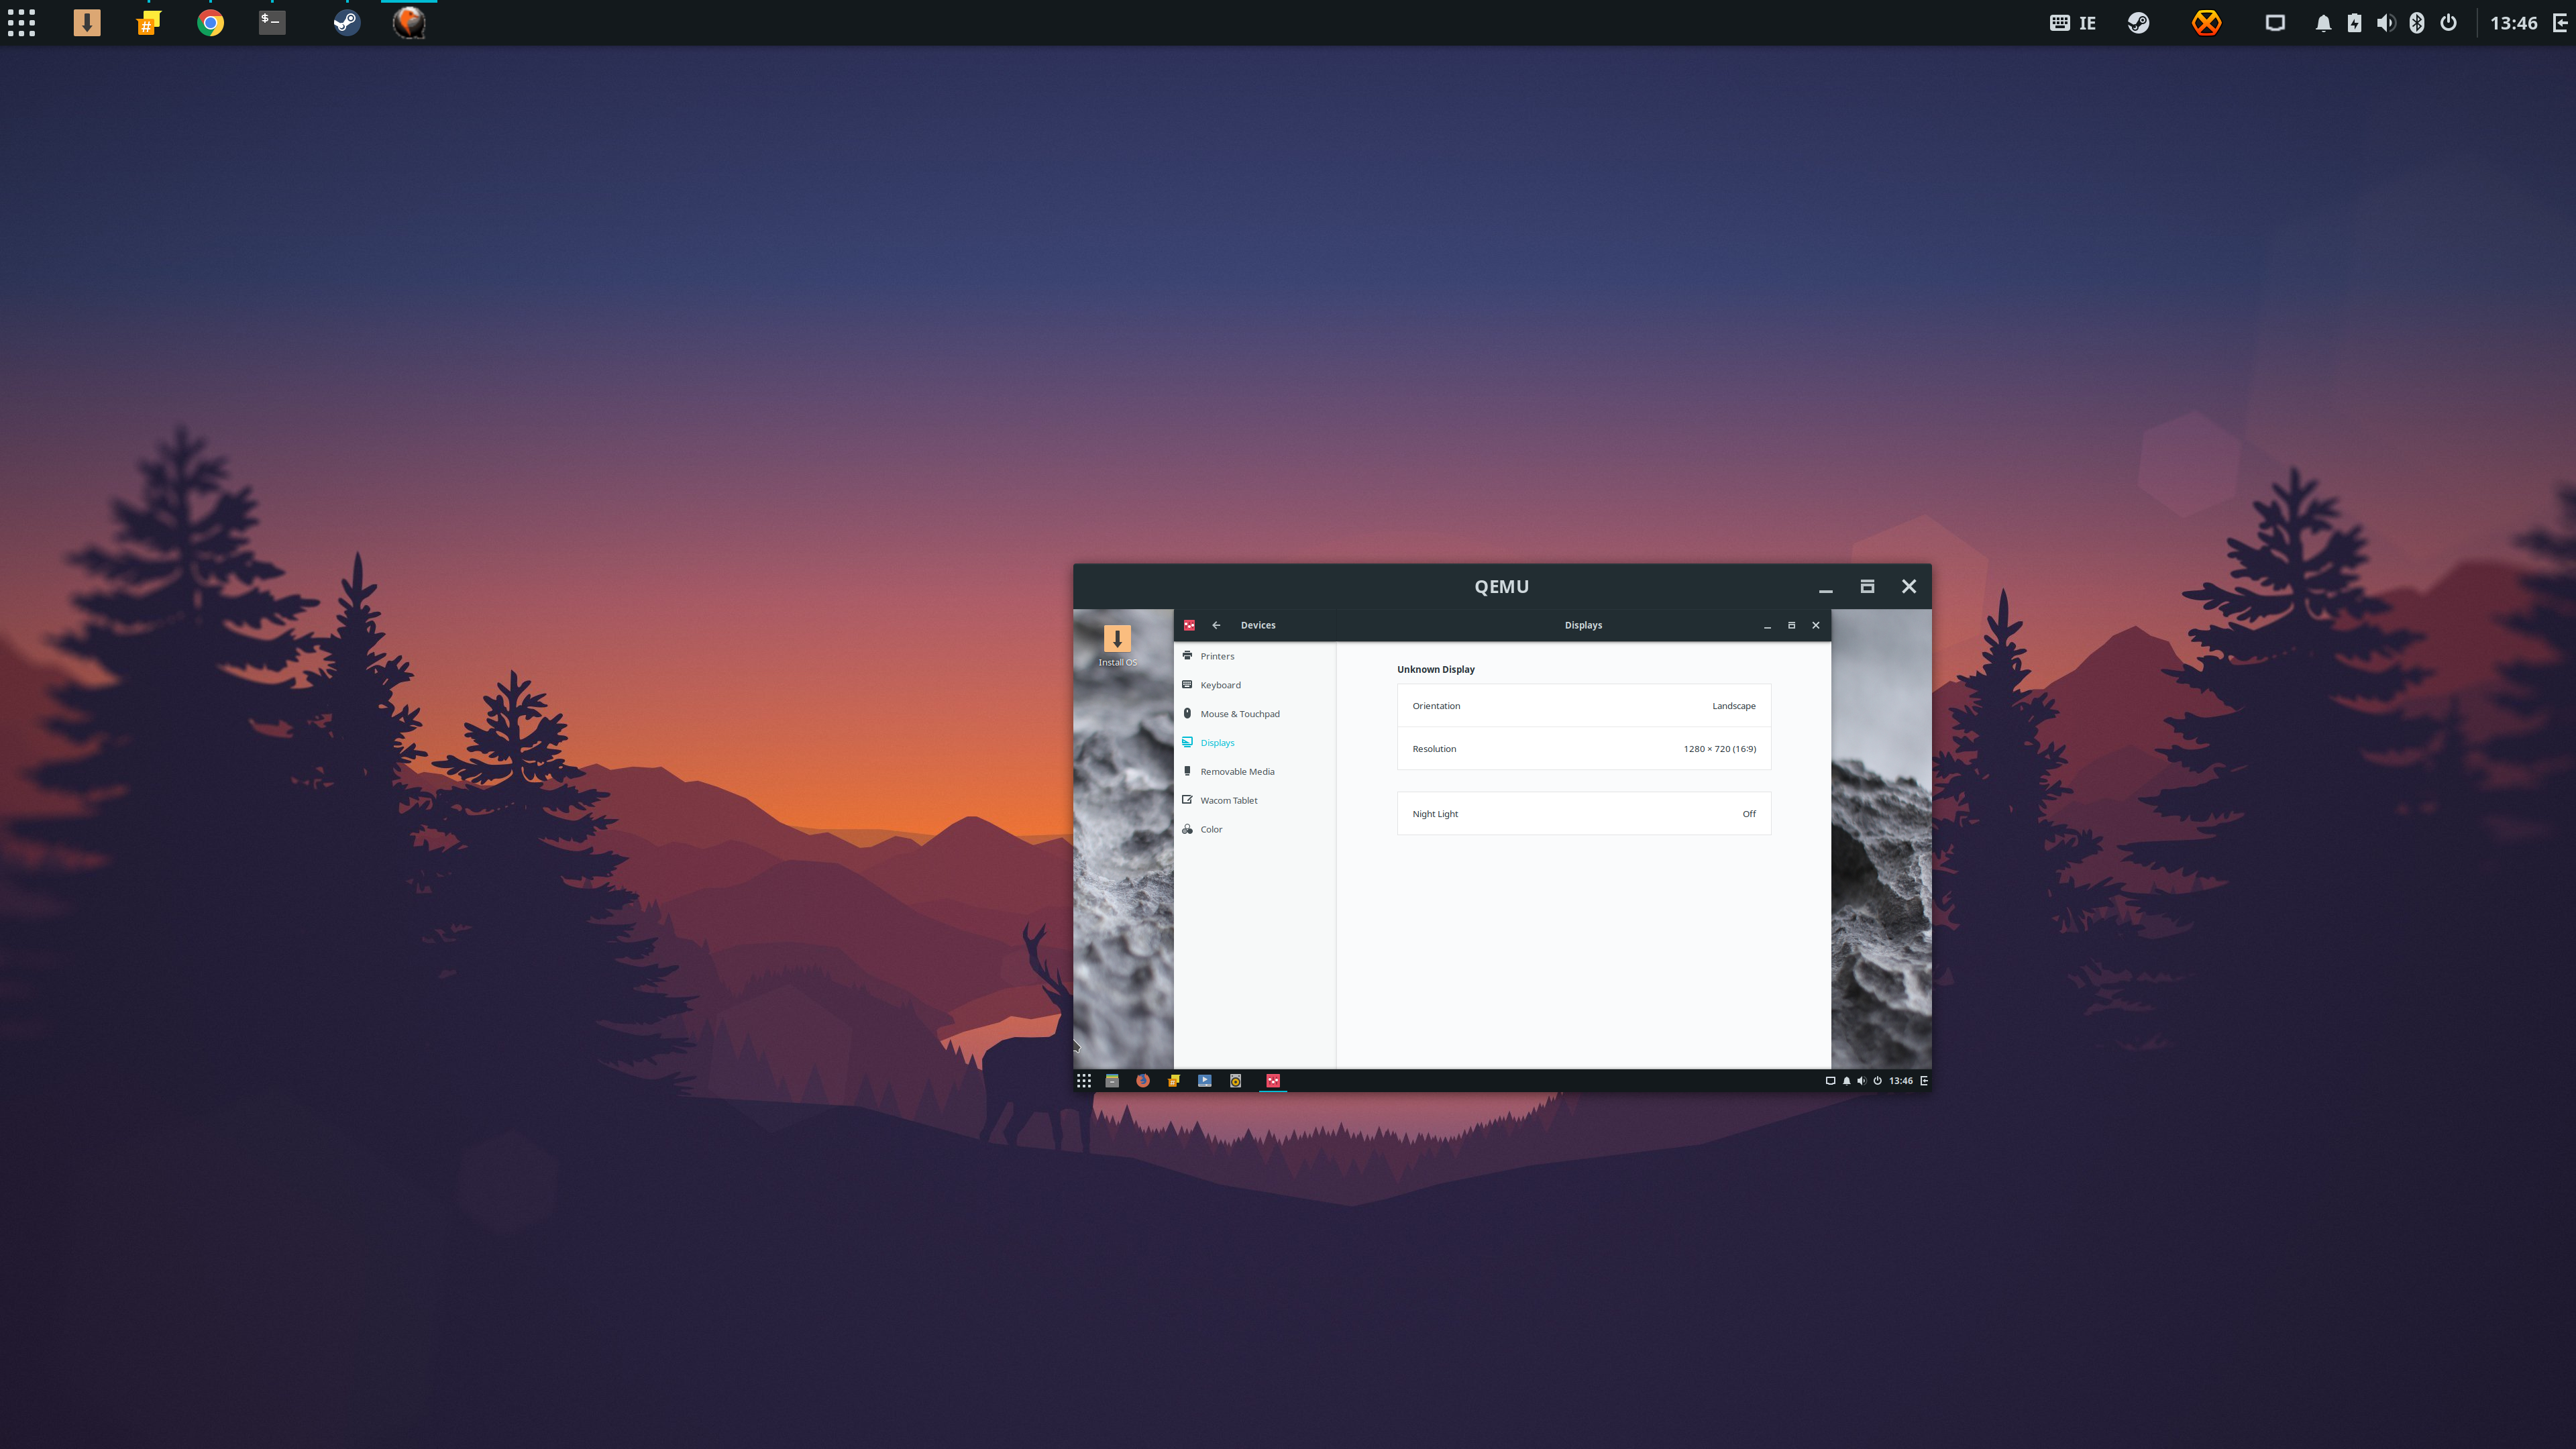This screenshot has height=1449, width=2576.
Task: Maximize the guest Settings window
Action: (1791, 626)
